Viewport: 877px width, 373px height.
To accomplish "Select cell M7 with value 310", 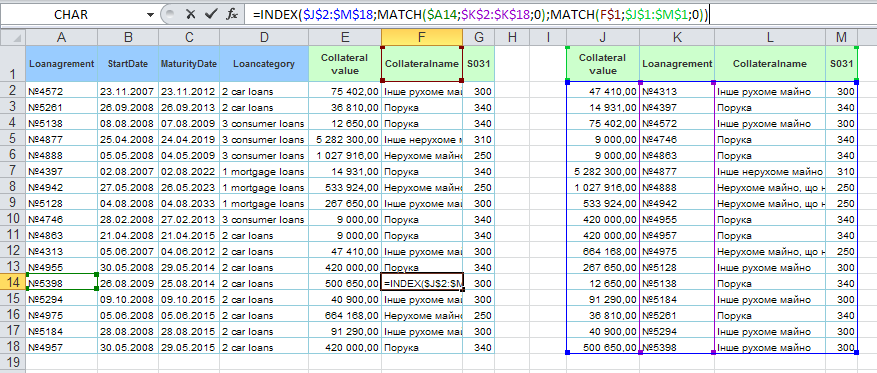I will (842, 171).
